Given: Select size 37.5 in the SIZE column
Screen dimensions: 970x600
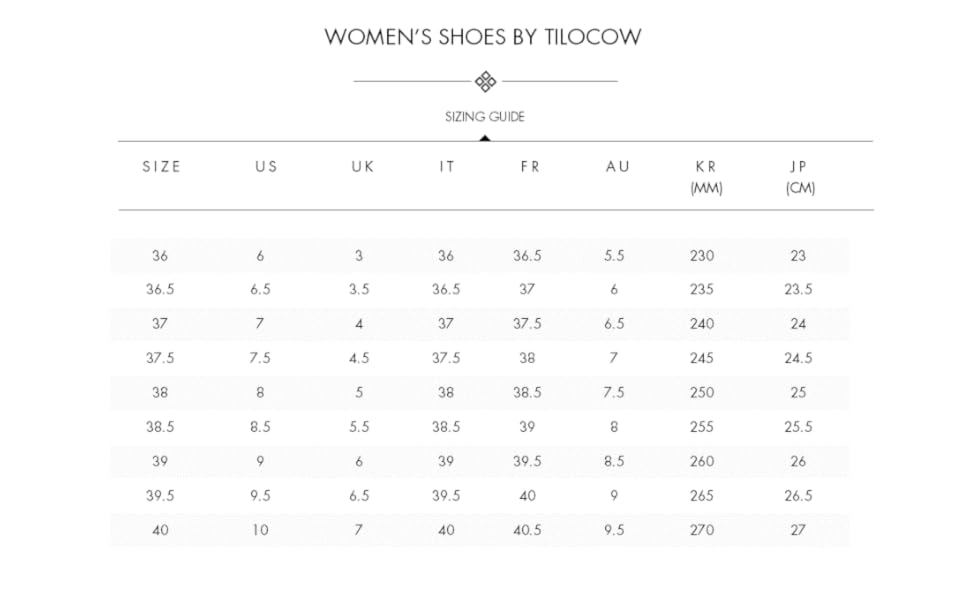Looking at the screenshot, I should click(160, 358).
